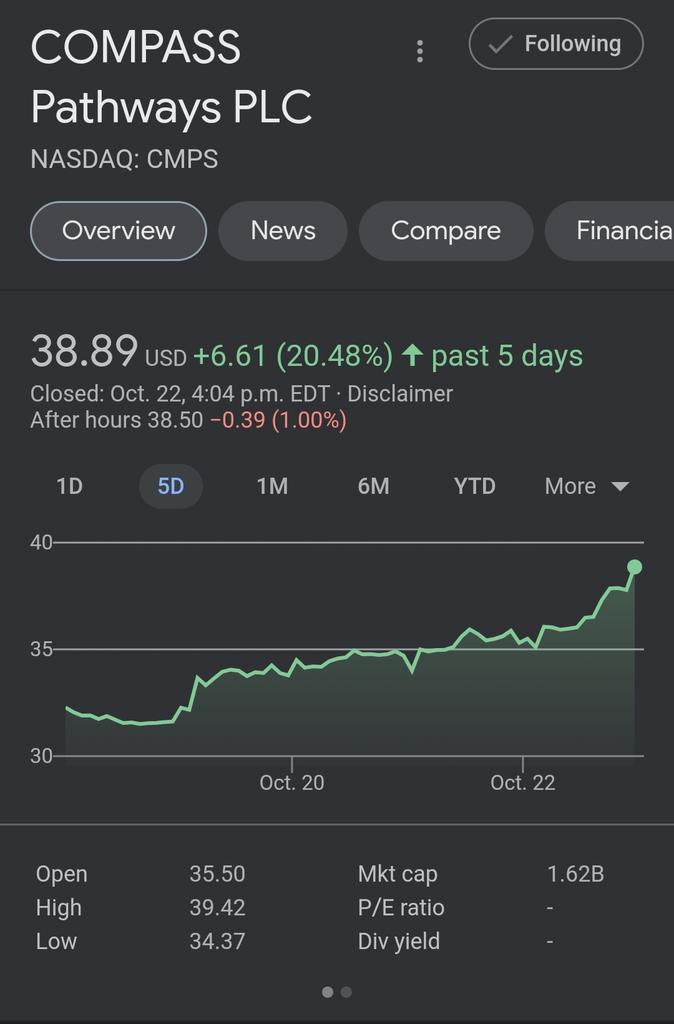
Task: Switch chart to 6M range
Action: click(x=374, y=487)
